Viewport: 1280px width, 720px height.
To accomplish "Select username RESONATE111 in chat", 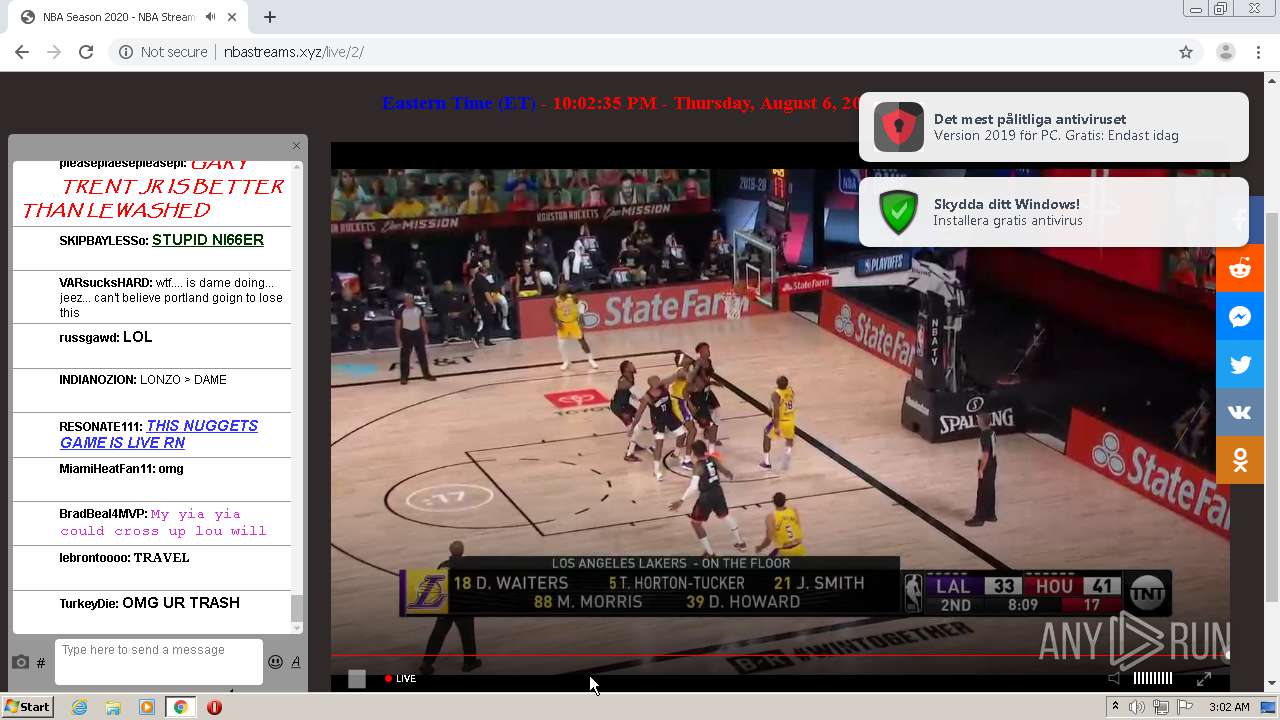I will click(x=102, y=427).
